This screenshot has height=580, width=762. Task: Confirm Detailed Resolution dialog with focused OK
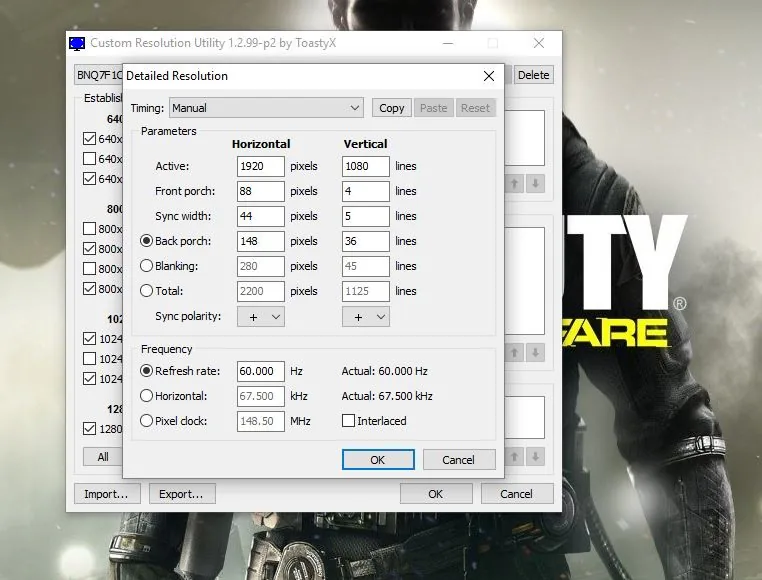[378, 459]
